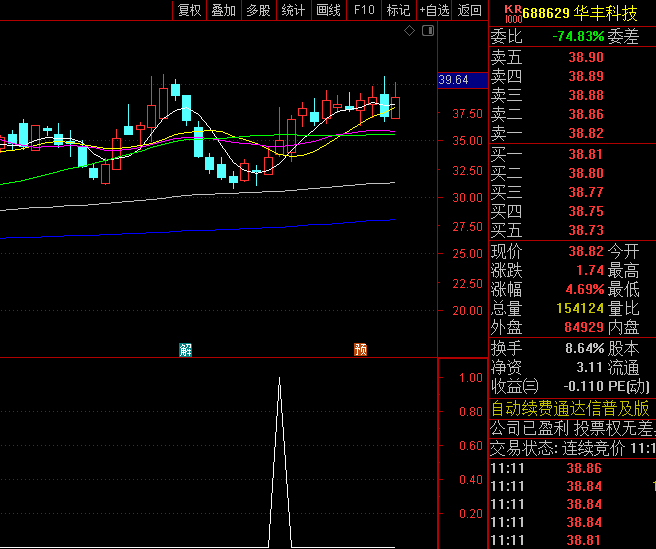Screen dimensions: 656x549
Task: Add stock with +自选 button
Action: click(434, 10)
